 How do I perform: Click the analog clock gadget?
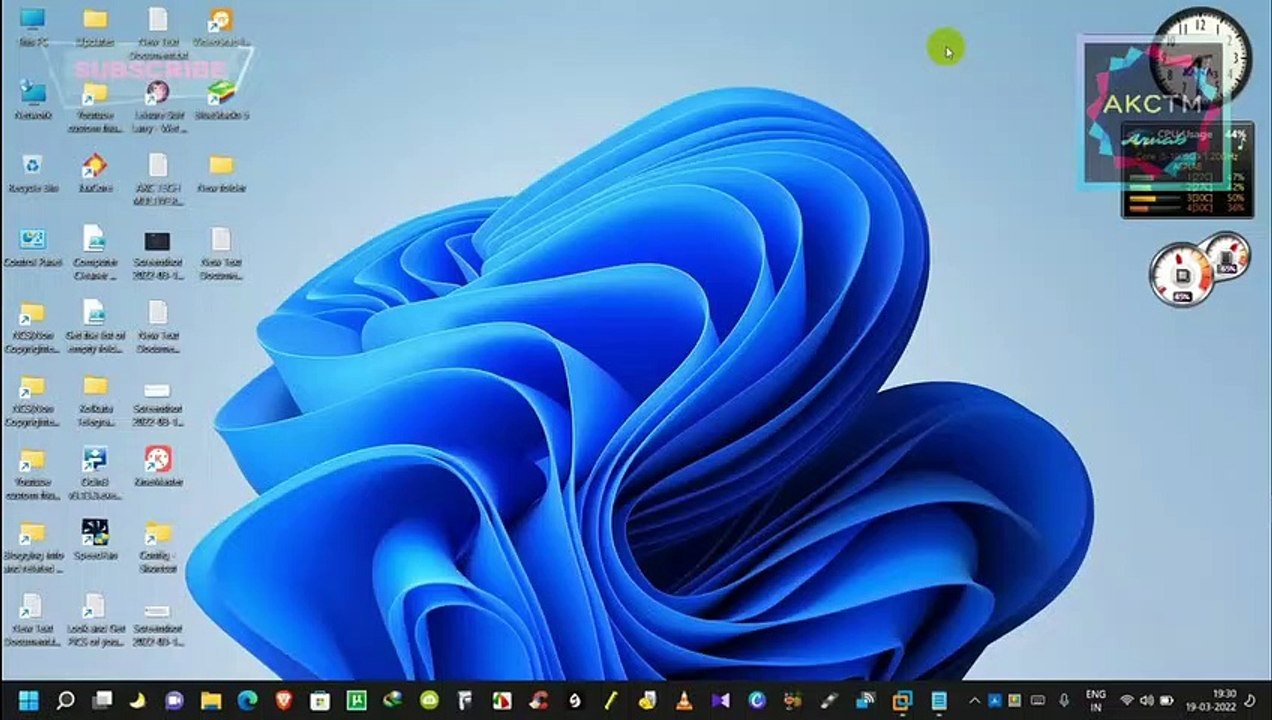1201,57
